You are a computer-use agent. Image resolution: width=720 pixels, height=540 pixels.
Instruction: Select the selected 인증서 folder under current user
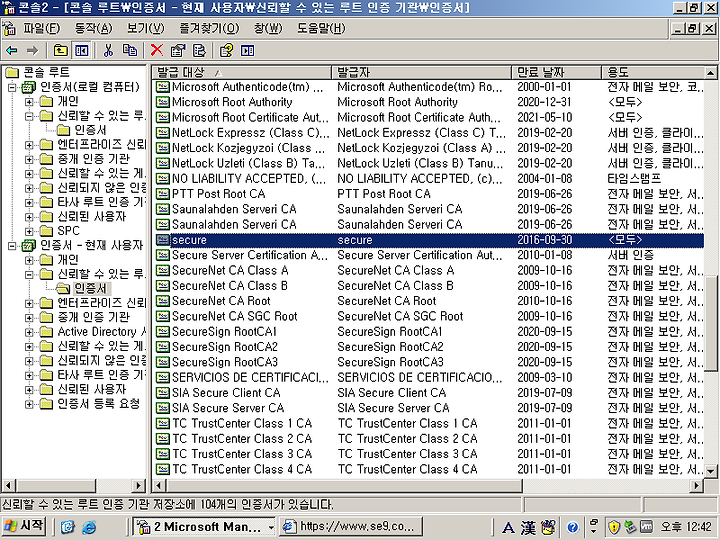pyautogui.click(x=90, y=288)
